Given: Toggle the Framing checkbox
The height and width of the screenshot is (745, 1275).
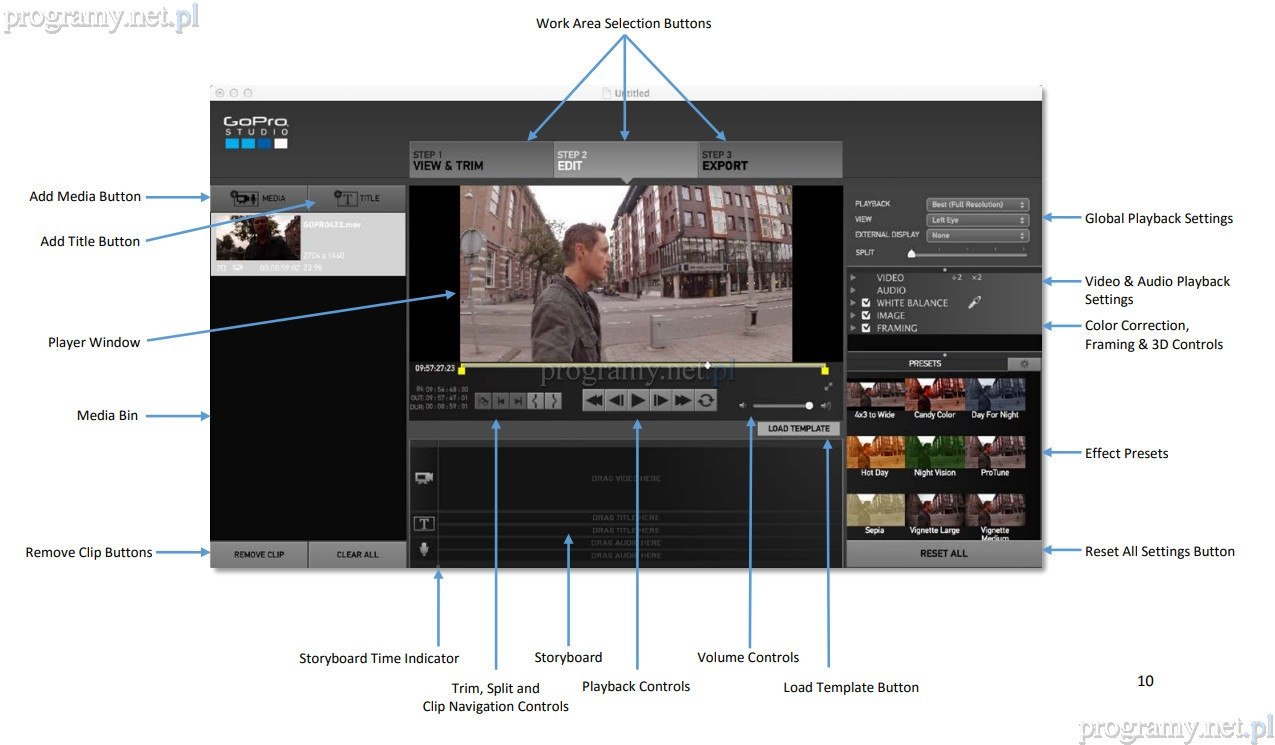Looking at the screenshot, I should (866, 328).
